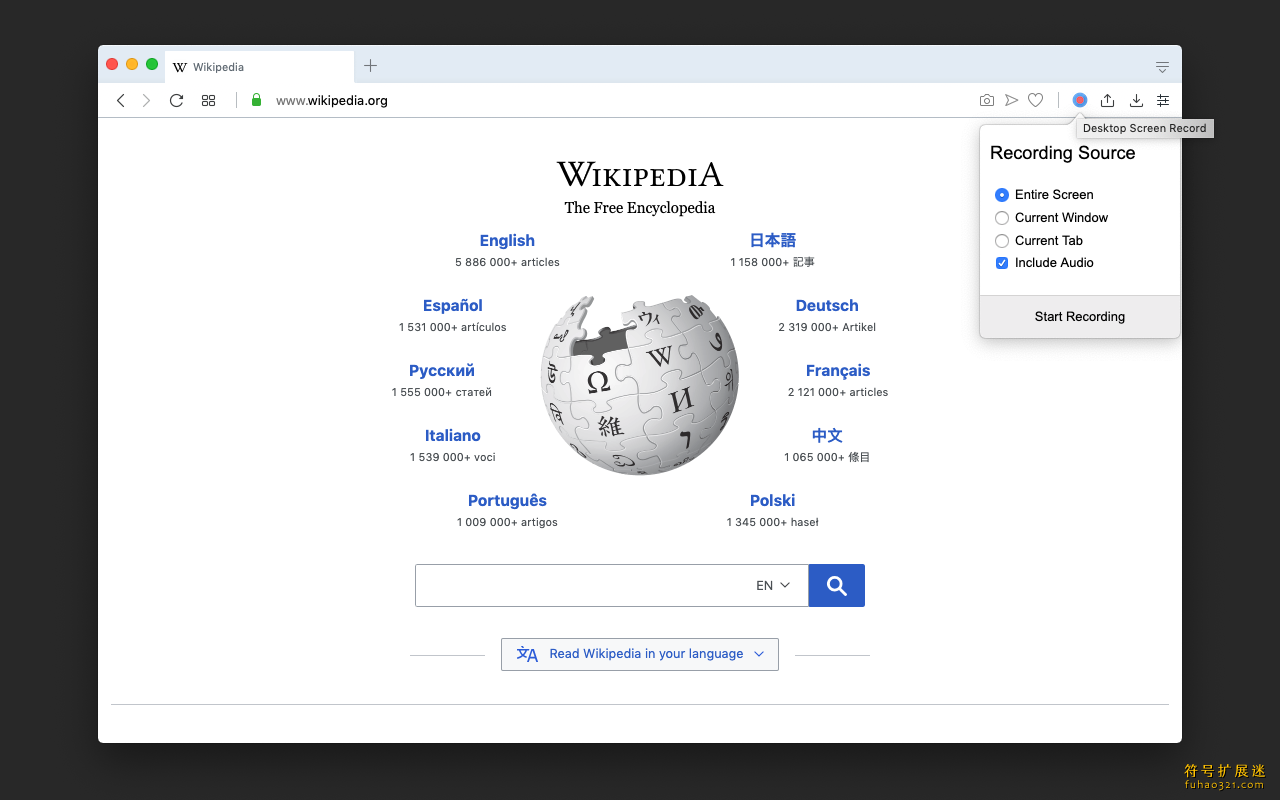The image size is (1280, 800).
Task: Open the share upload icon
Action: click(x=1107, y=100)
